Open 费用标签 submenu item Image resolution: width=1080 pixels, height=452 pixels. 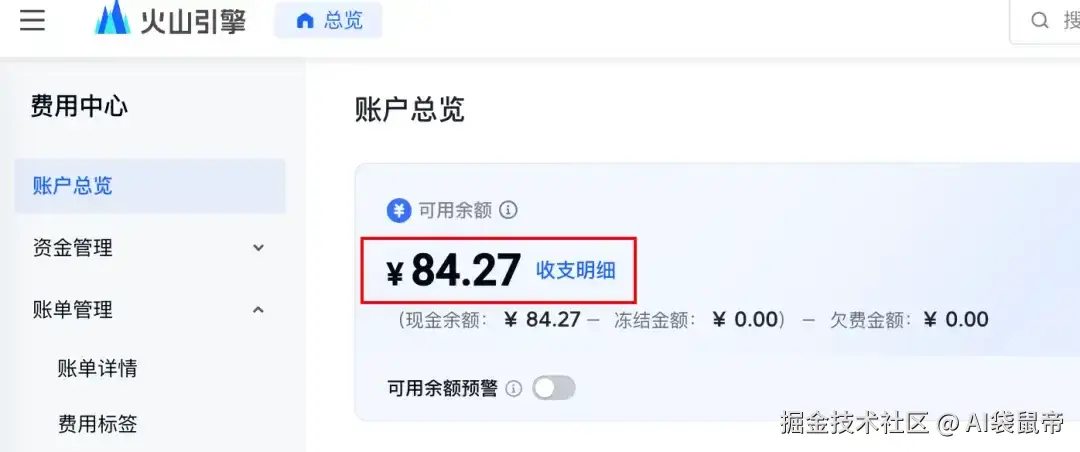(x=97, y=424)
